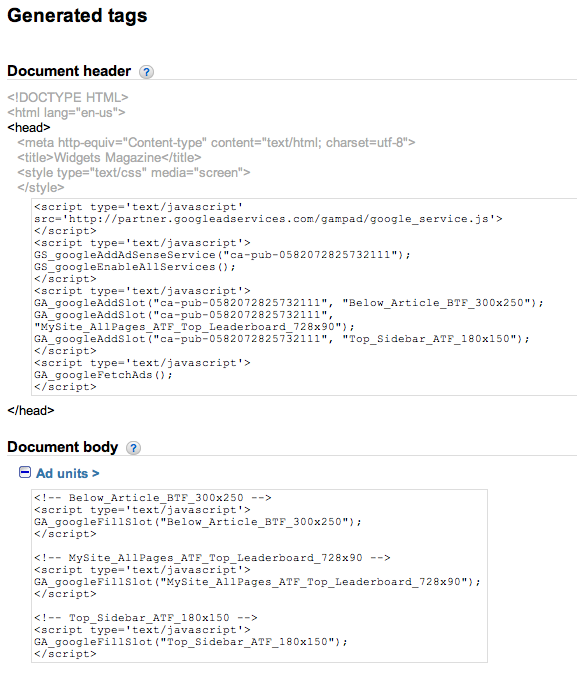Click the Widgets Magazine title tag line

coord(109,157)
